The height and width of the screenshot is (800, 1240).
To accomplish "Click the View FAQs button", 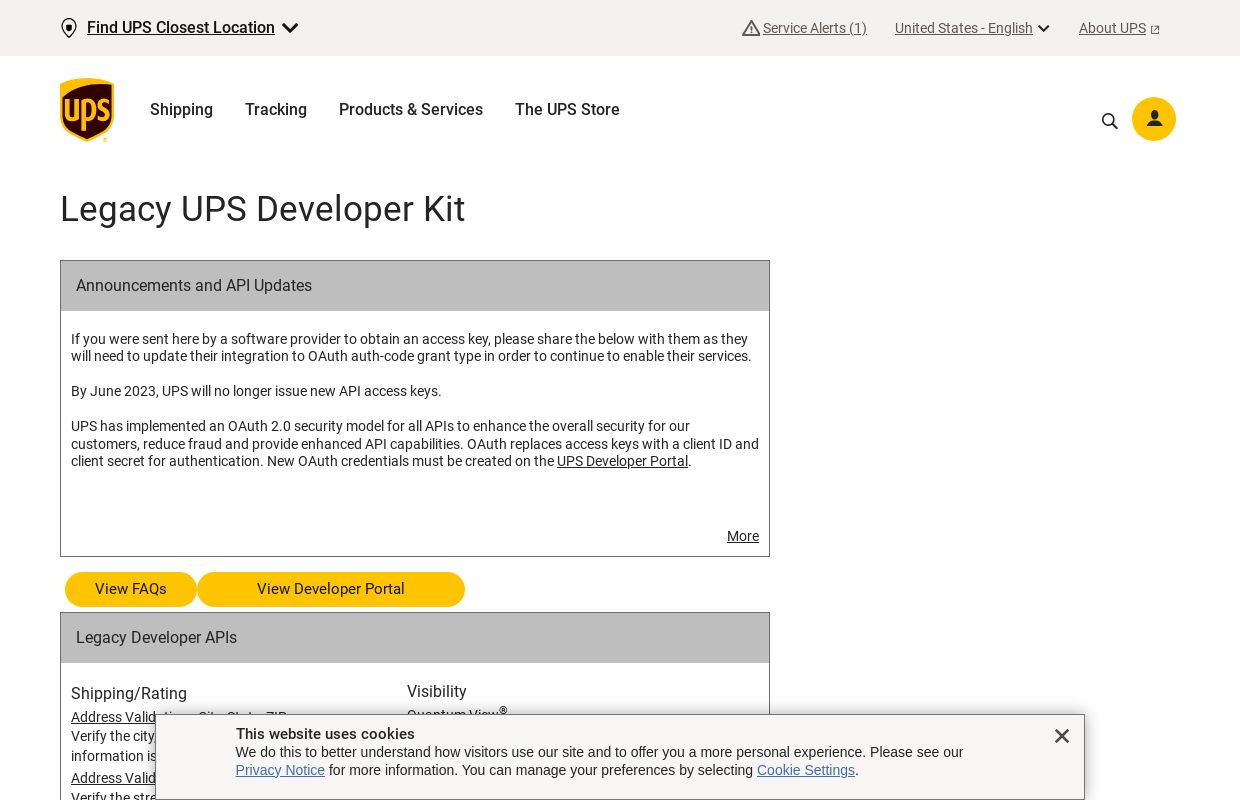I will click(131, 589).
